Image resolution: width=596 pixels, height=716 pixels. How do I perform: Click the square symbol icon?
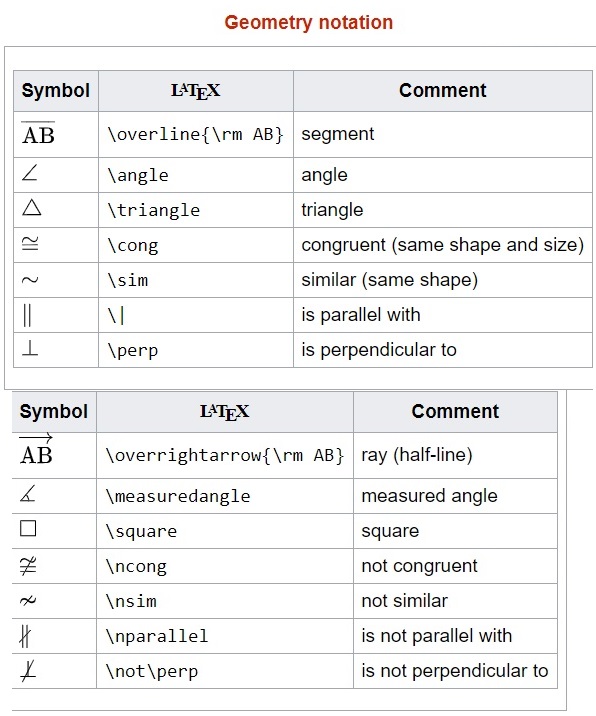(x=28, y=529)
